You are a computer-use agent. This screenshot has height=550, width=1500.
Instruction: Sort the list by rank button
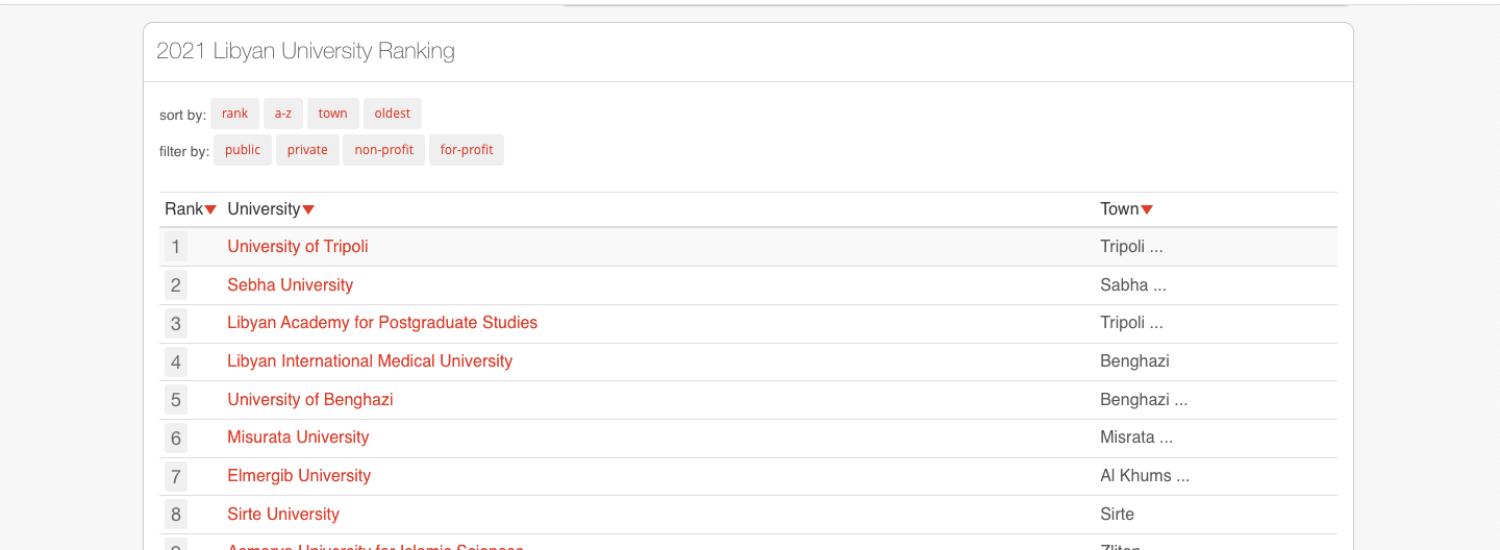pyautogui.click(x=235, y=113)
